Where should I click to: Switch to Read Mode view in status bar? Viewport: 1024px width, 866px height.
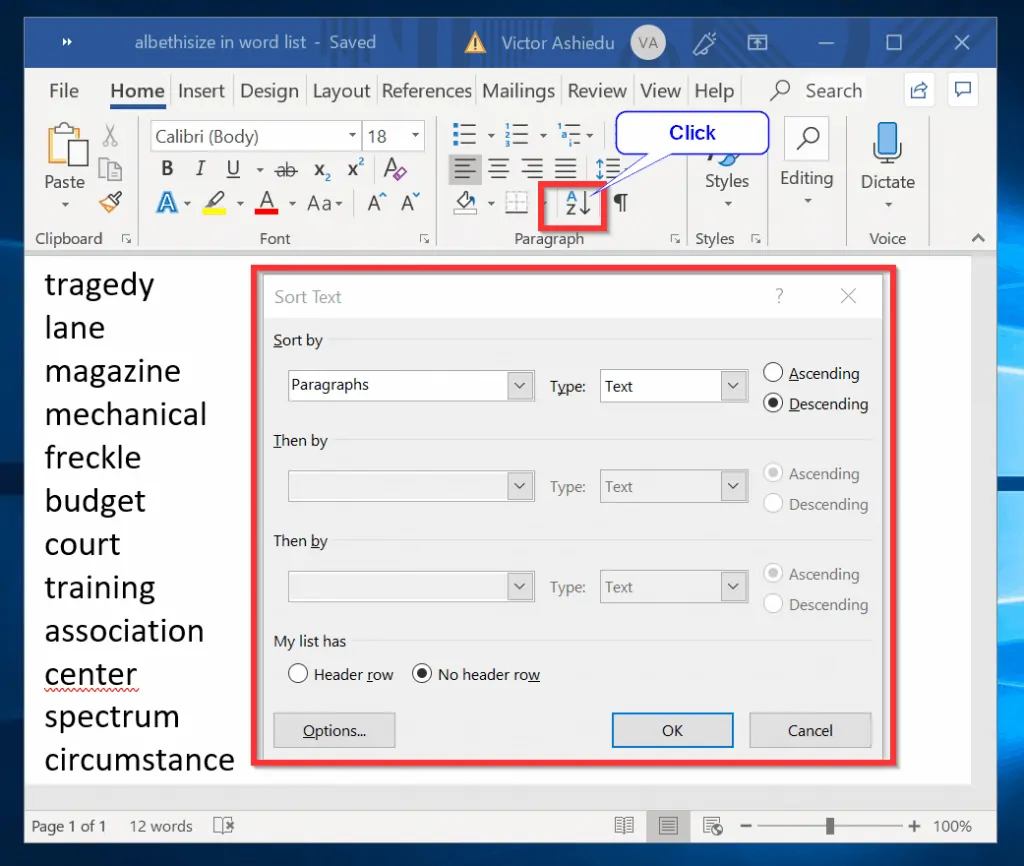[x=624, y=826]
